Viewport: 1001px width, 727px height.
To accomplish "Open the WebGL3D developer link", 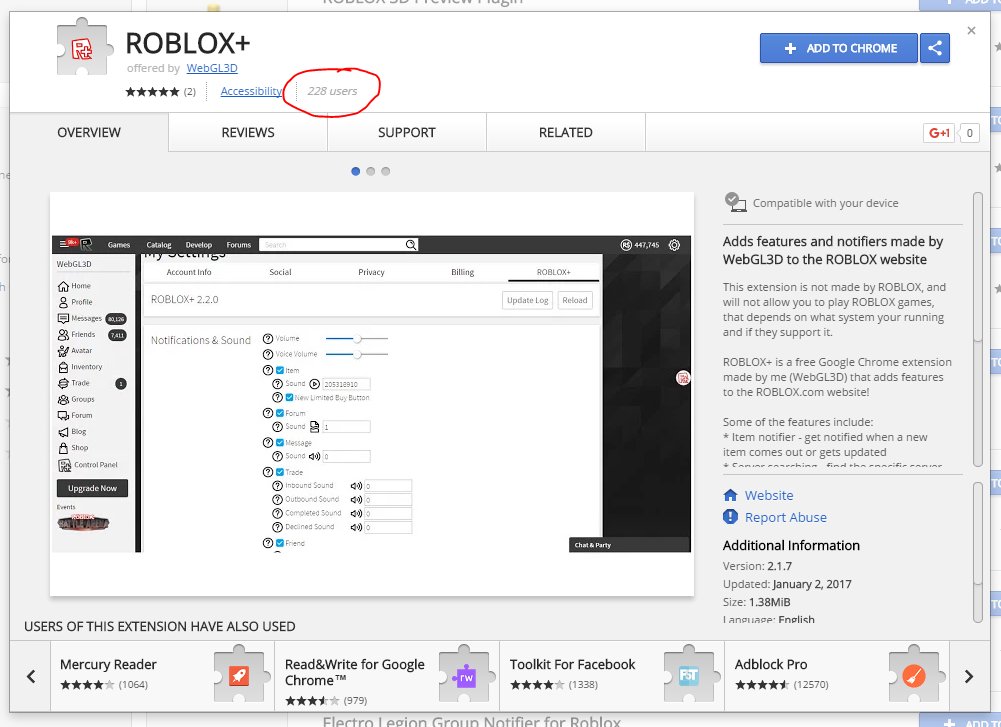I will coord(212,68).
